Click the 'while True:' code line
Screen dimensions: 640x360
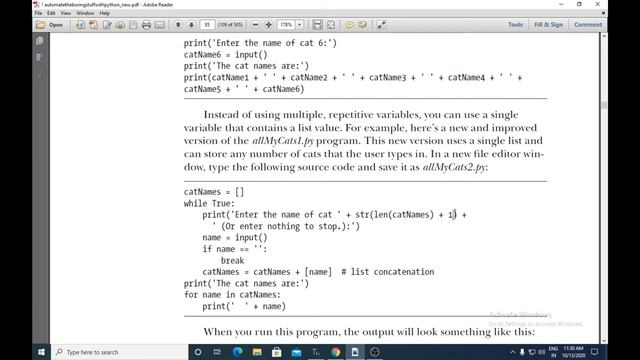(209, 203)
